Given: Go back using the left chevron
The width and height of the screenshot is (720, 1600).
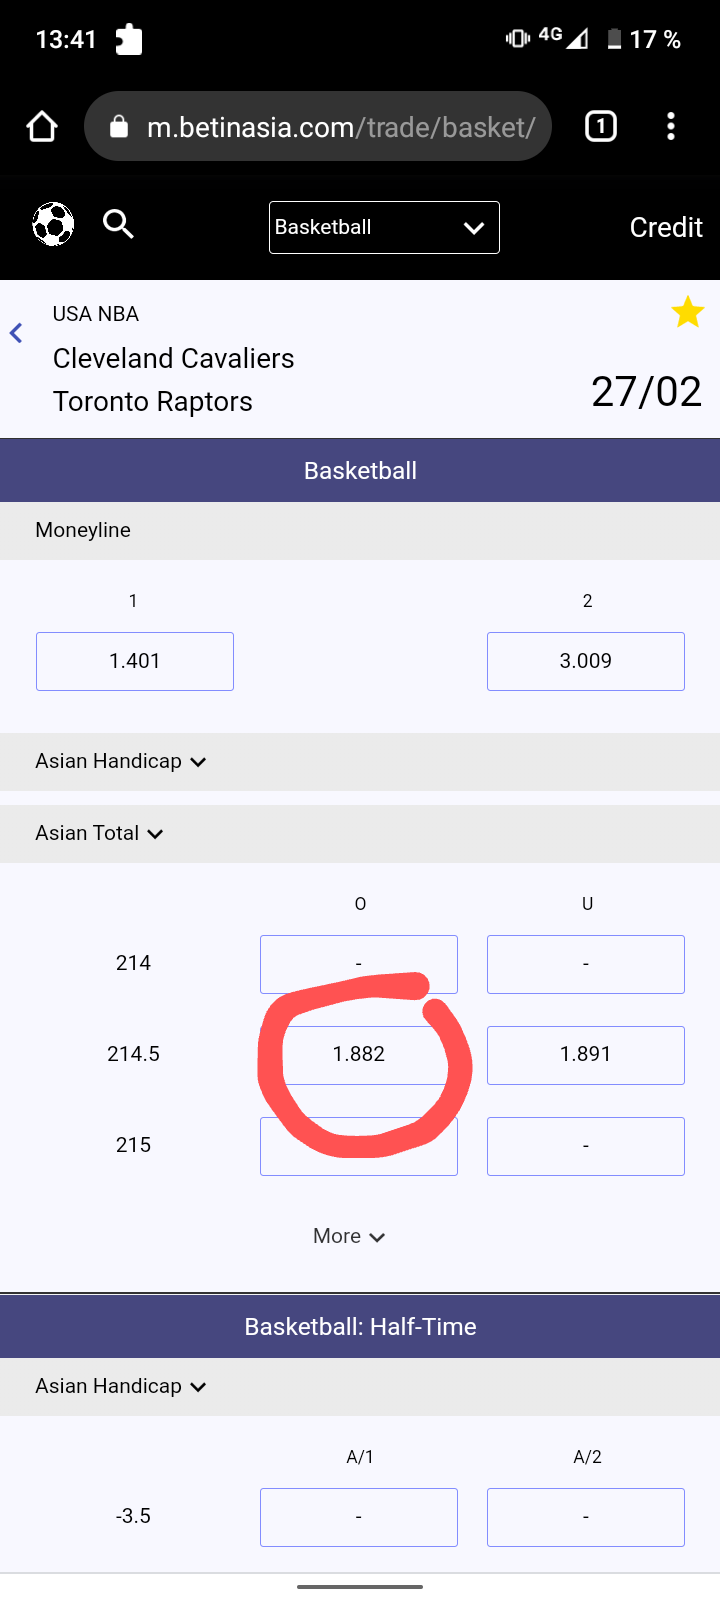Looking at the screenshot, I should coord(16,333).
